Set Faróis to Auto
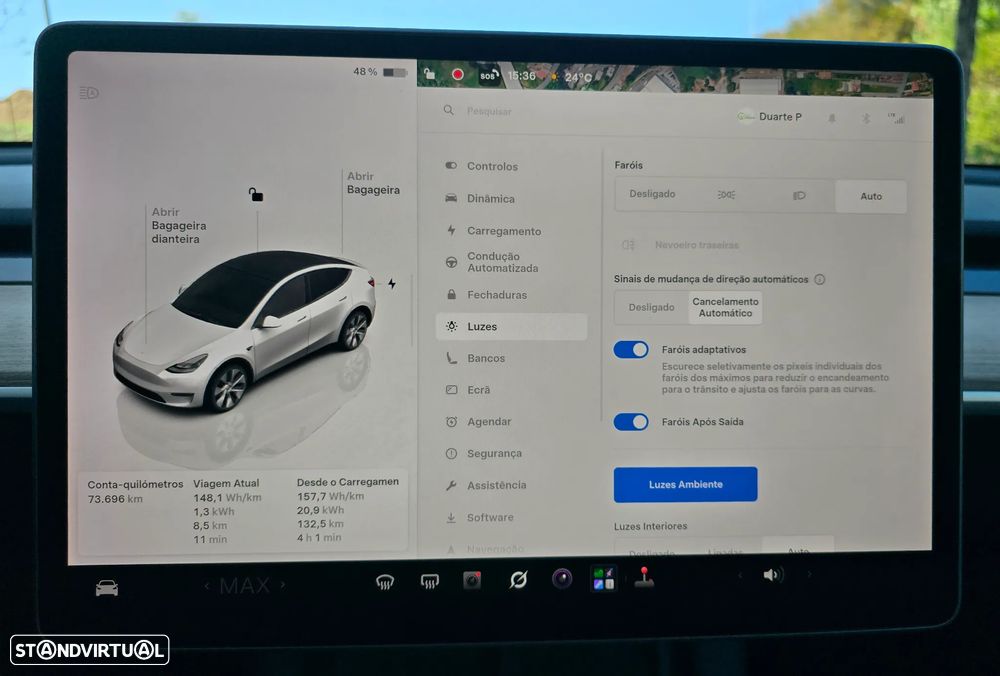This screenshot has height=676, width=1000. [x=871, y=196]
